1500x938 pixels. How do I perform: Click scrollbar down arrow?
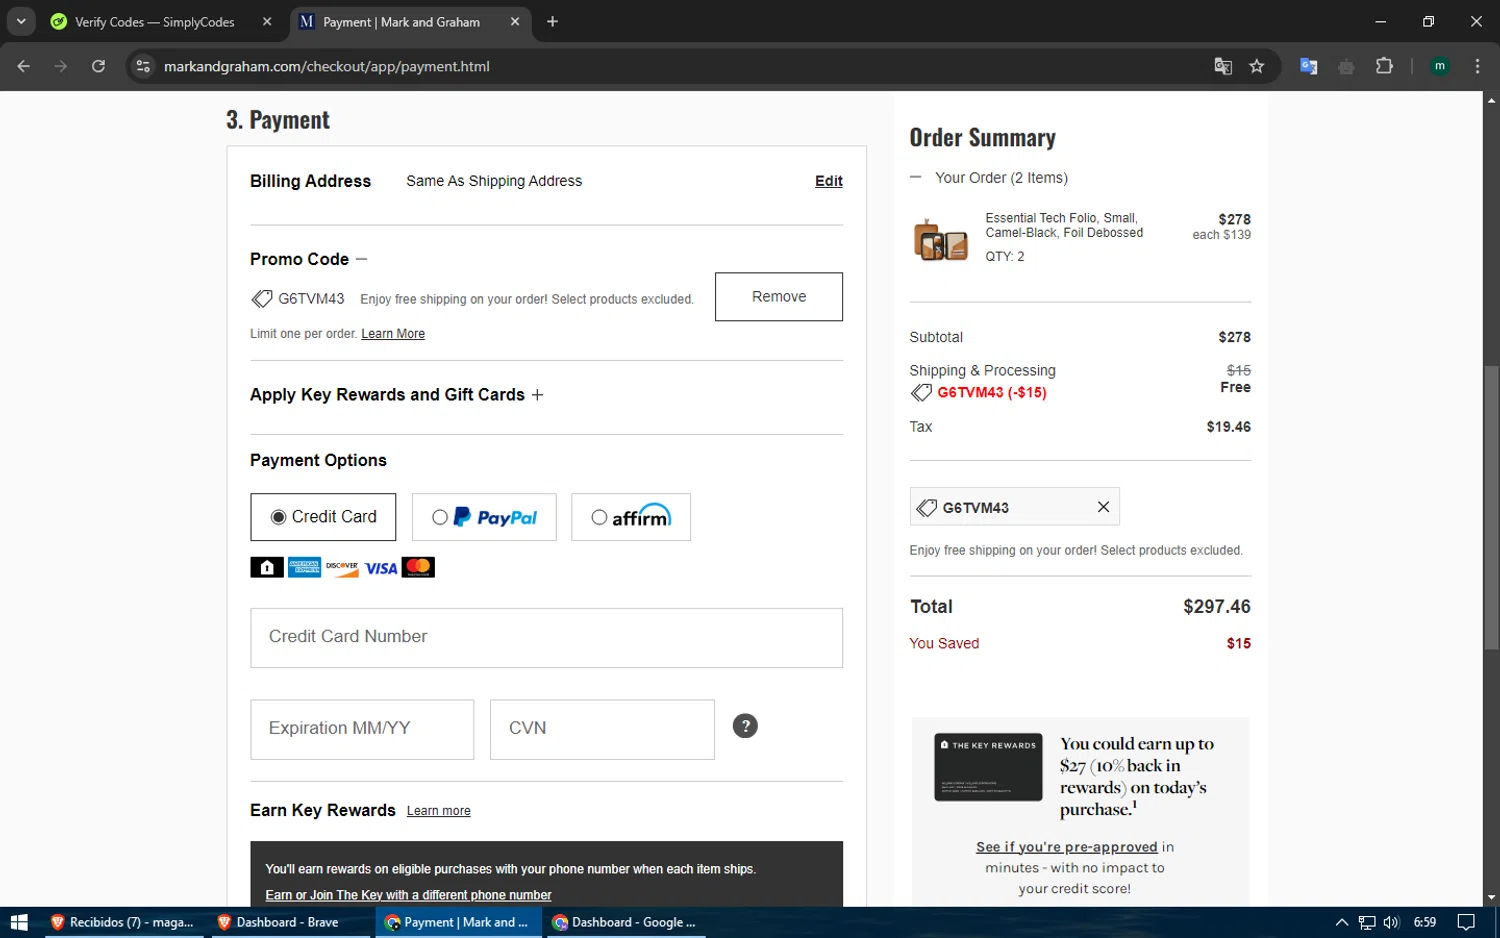pos(1491,898)
